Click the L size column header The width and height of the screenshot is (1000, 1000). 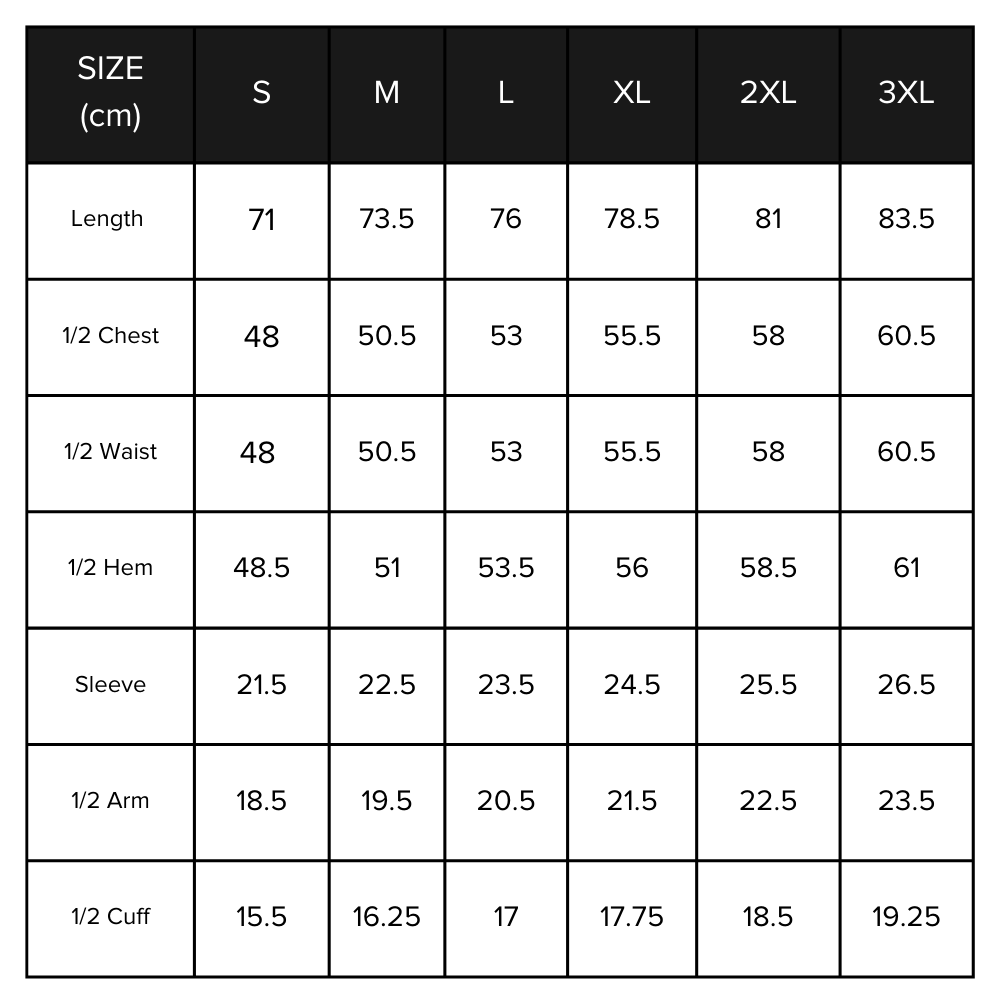(x=506, y=93)
